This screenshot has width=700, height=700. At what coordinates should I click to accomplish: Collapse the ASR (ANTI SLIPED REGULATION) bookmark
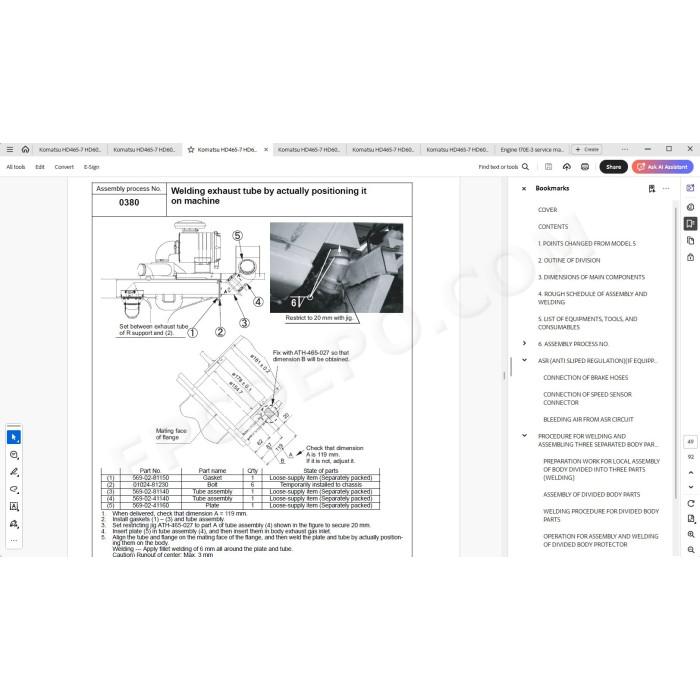click(x=524, y=360)
